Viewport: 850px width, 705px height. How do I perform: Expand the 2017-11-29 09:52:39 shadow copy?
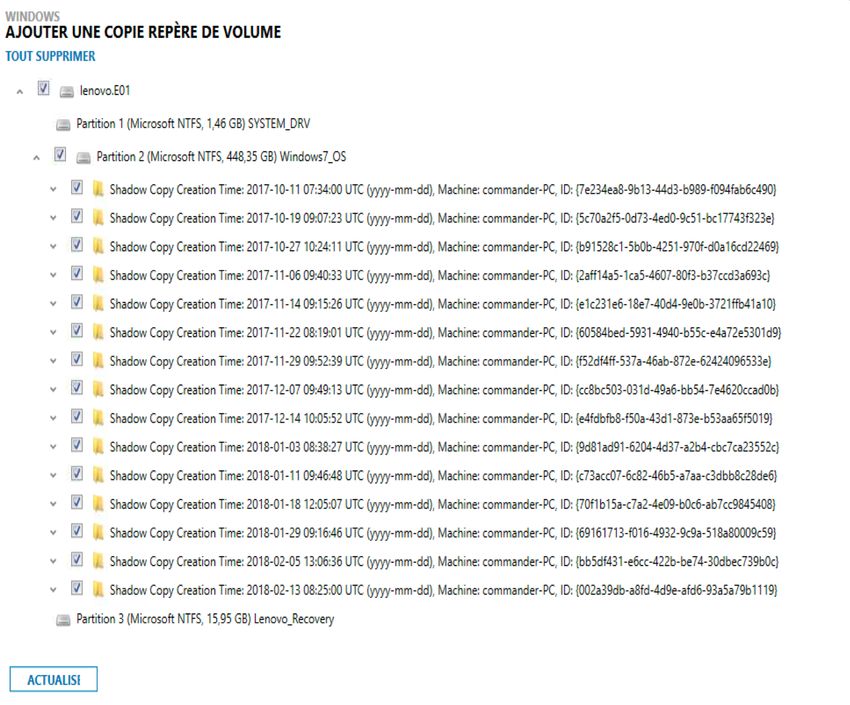coord(53,361)
